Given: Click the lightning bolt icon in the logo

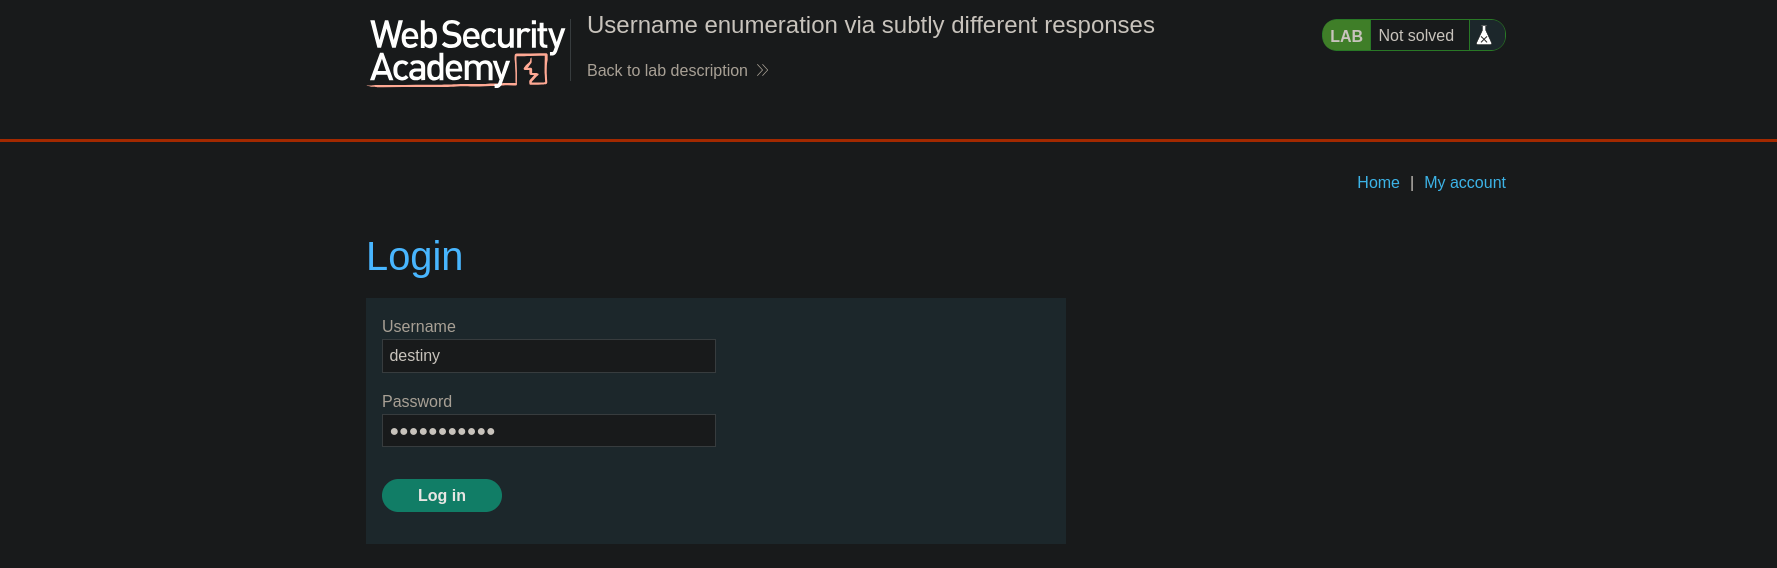Looking at the screenshot, I should 533,70.
